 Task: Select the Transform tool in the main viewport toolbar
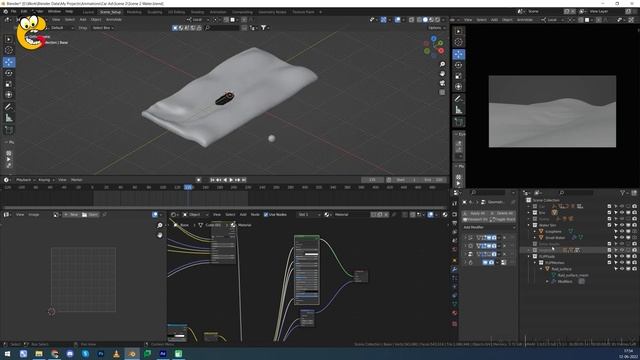click(x=9, y=95)
